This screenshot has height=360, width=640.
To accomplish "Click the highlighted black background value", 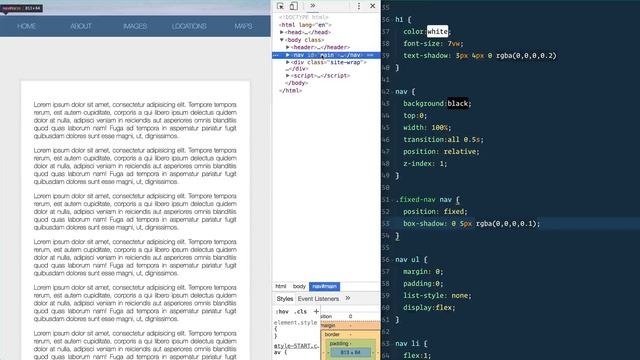I will pos(458,104).
